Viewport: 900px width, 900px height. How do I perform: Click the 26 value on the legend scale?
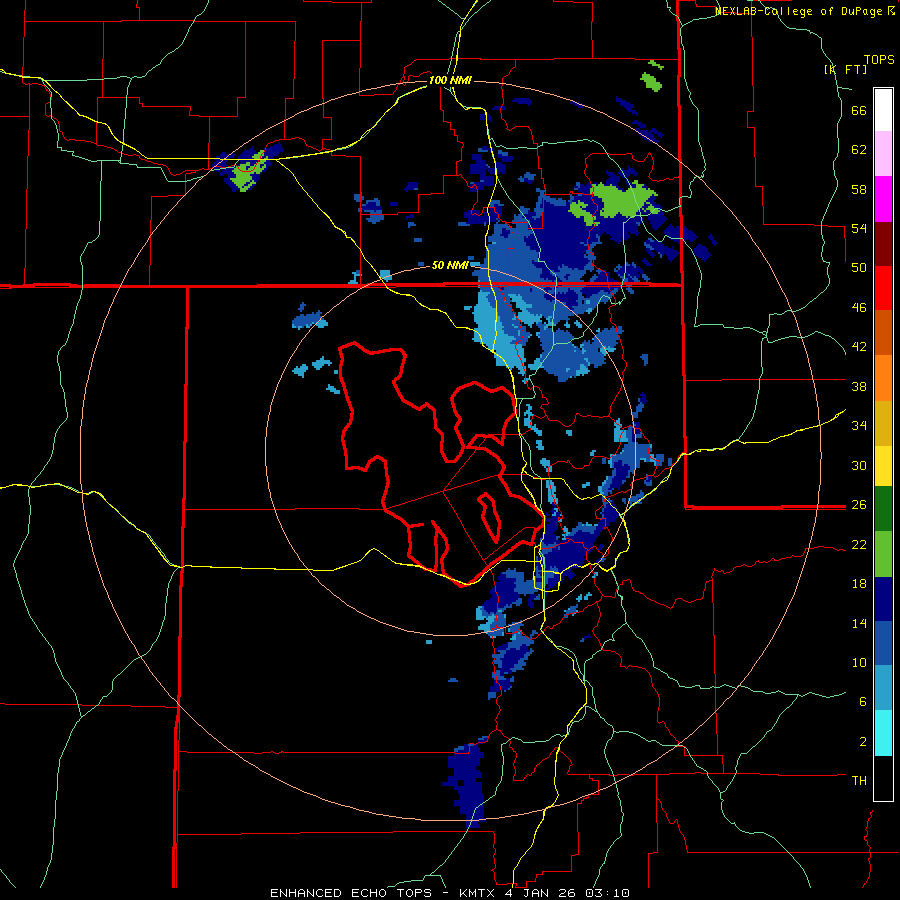pos(859,505)
